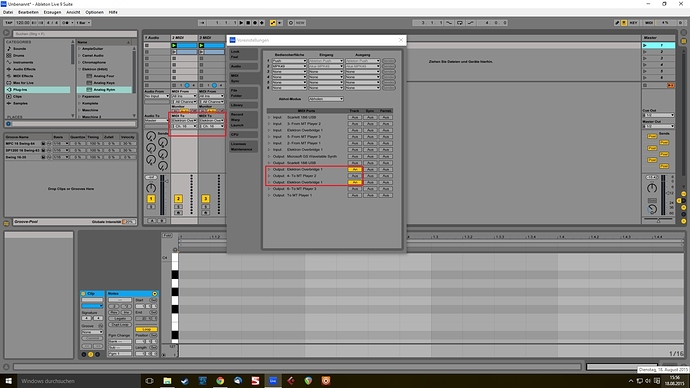Viewport: 690px width, 388px height.
Task: Click the transport Play button
Action: pos(241,23)
